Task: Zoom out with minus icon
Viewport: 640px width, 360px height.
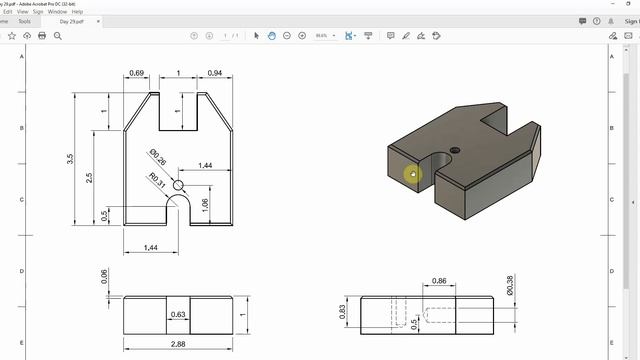Action: 287,36
